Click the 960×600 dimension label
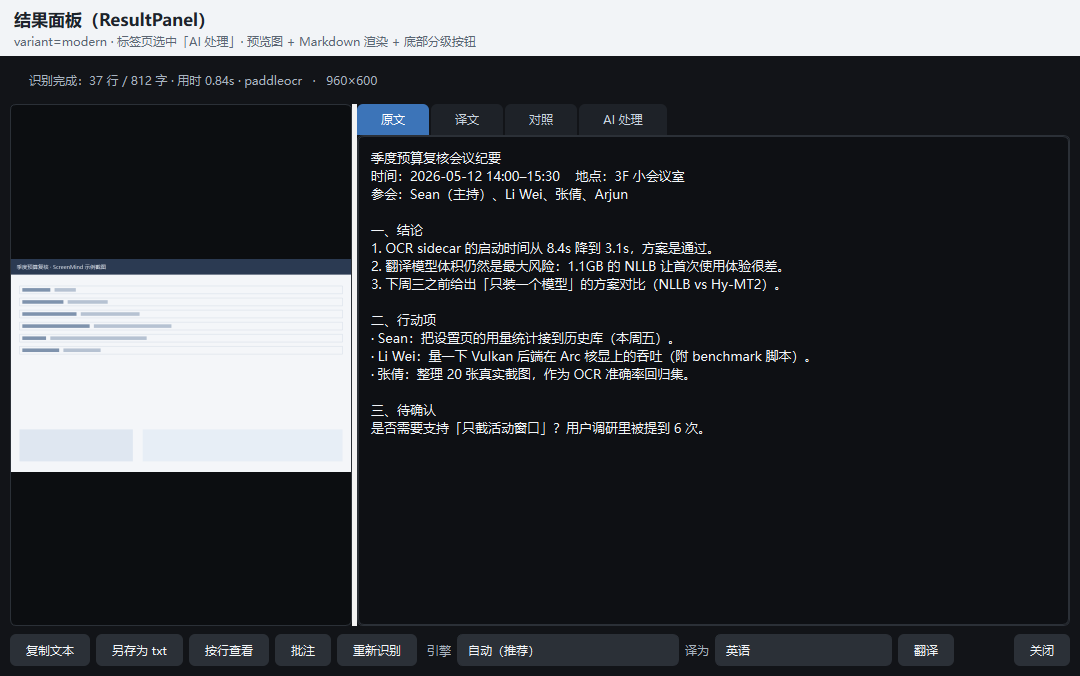 click(x=351, y=81)
